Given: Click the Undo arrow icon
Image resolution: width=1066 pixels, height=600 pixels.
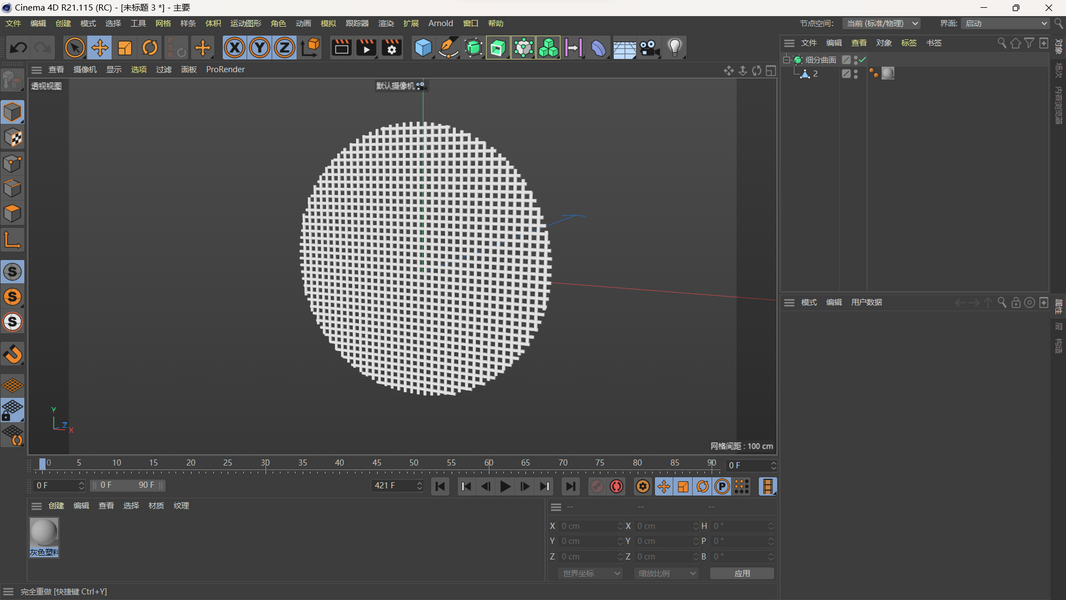Looking at the screenshot, I should click(18, 47).
